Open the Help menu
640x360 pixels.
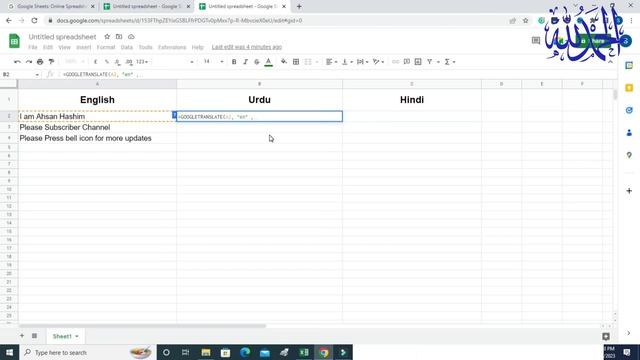[198, 47]
